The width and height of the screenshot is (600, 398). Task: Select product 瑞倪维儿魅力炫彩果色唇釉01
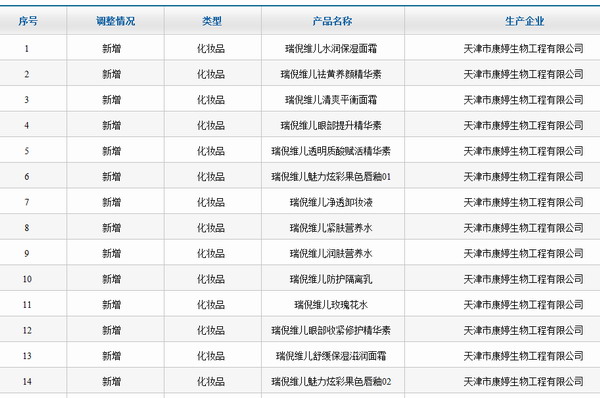[x=331, y=177]
